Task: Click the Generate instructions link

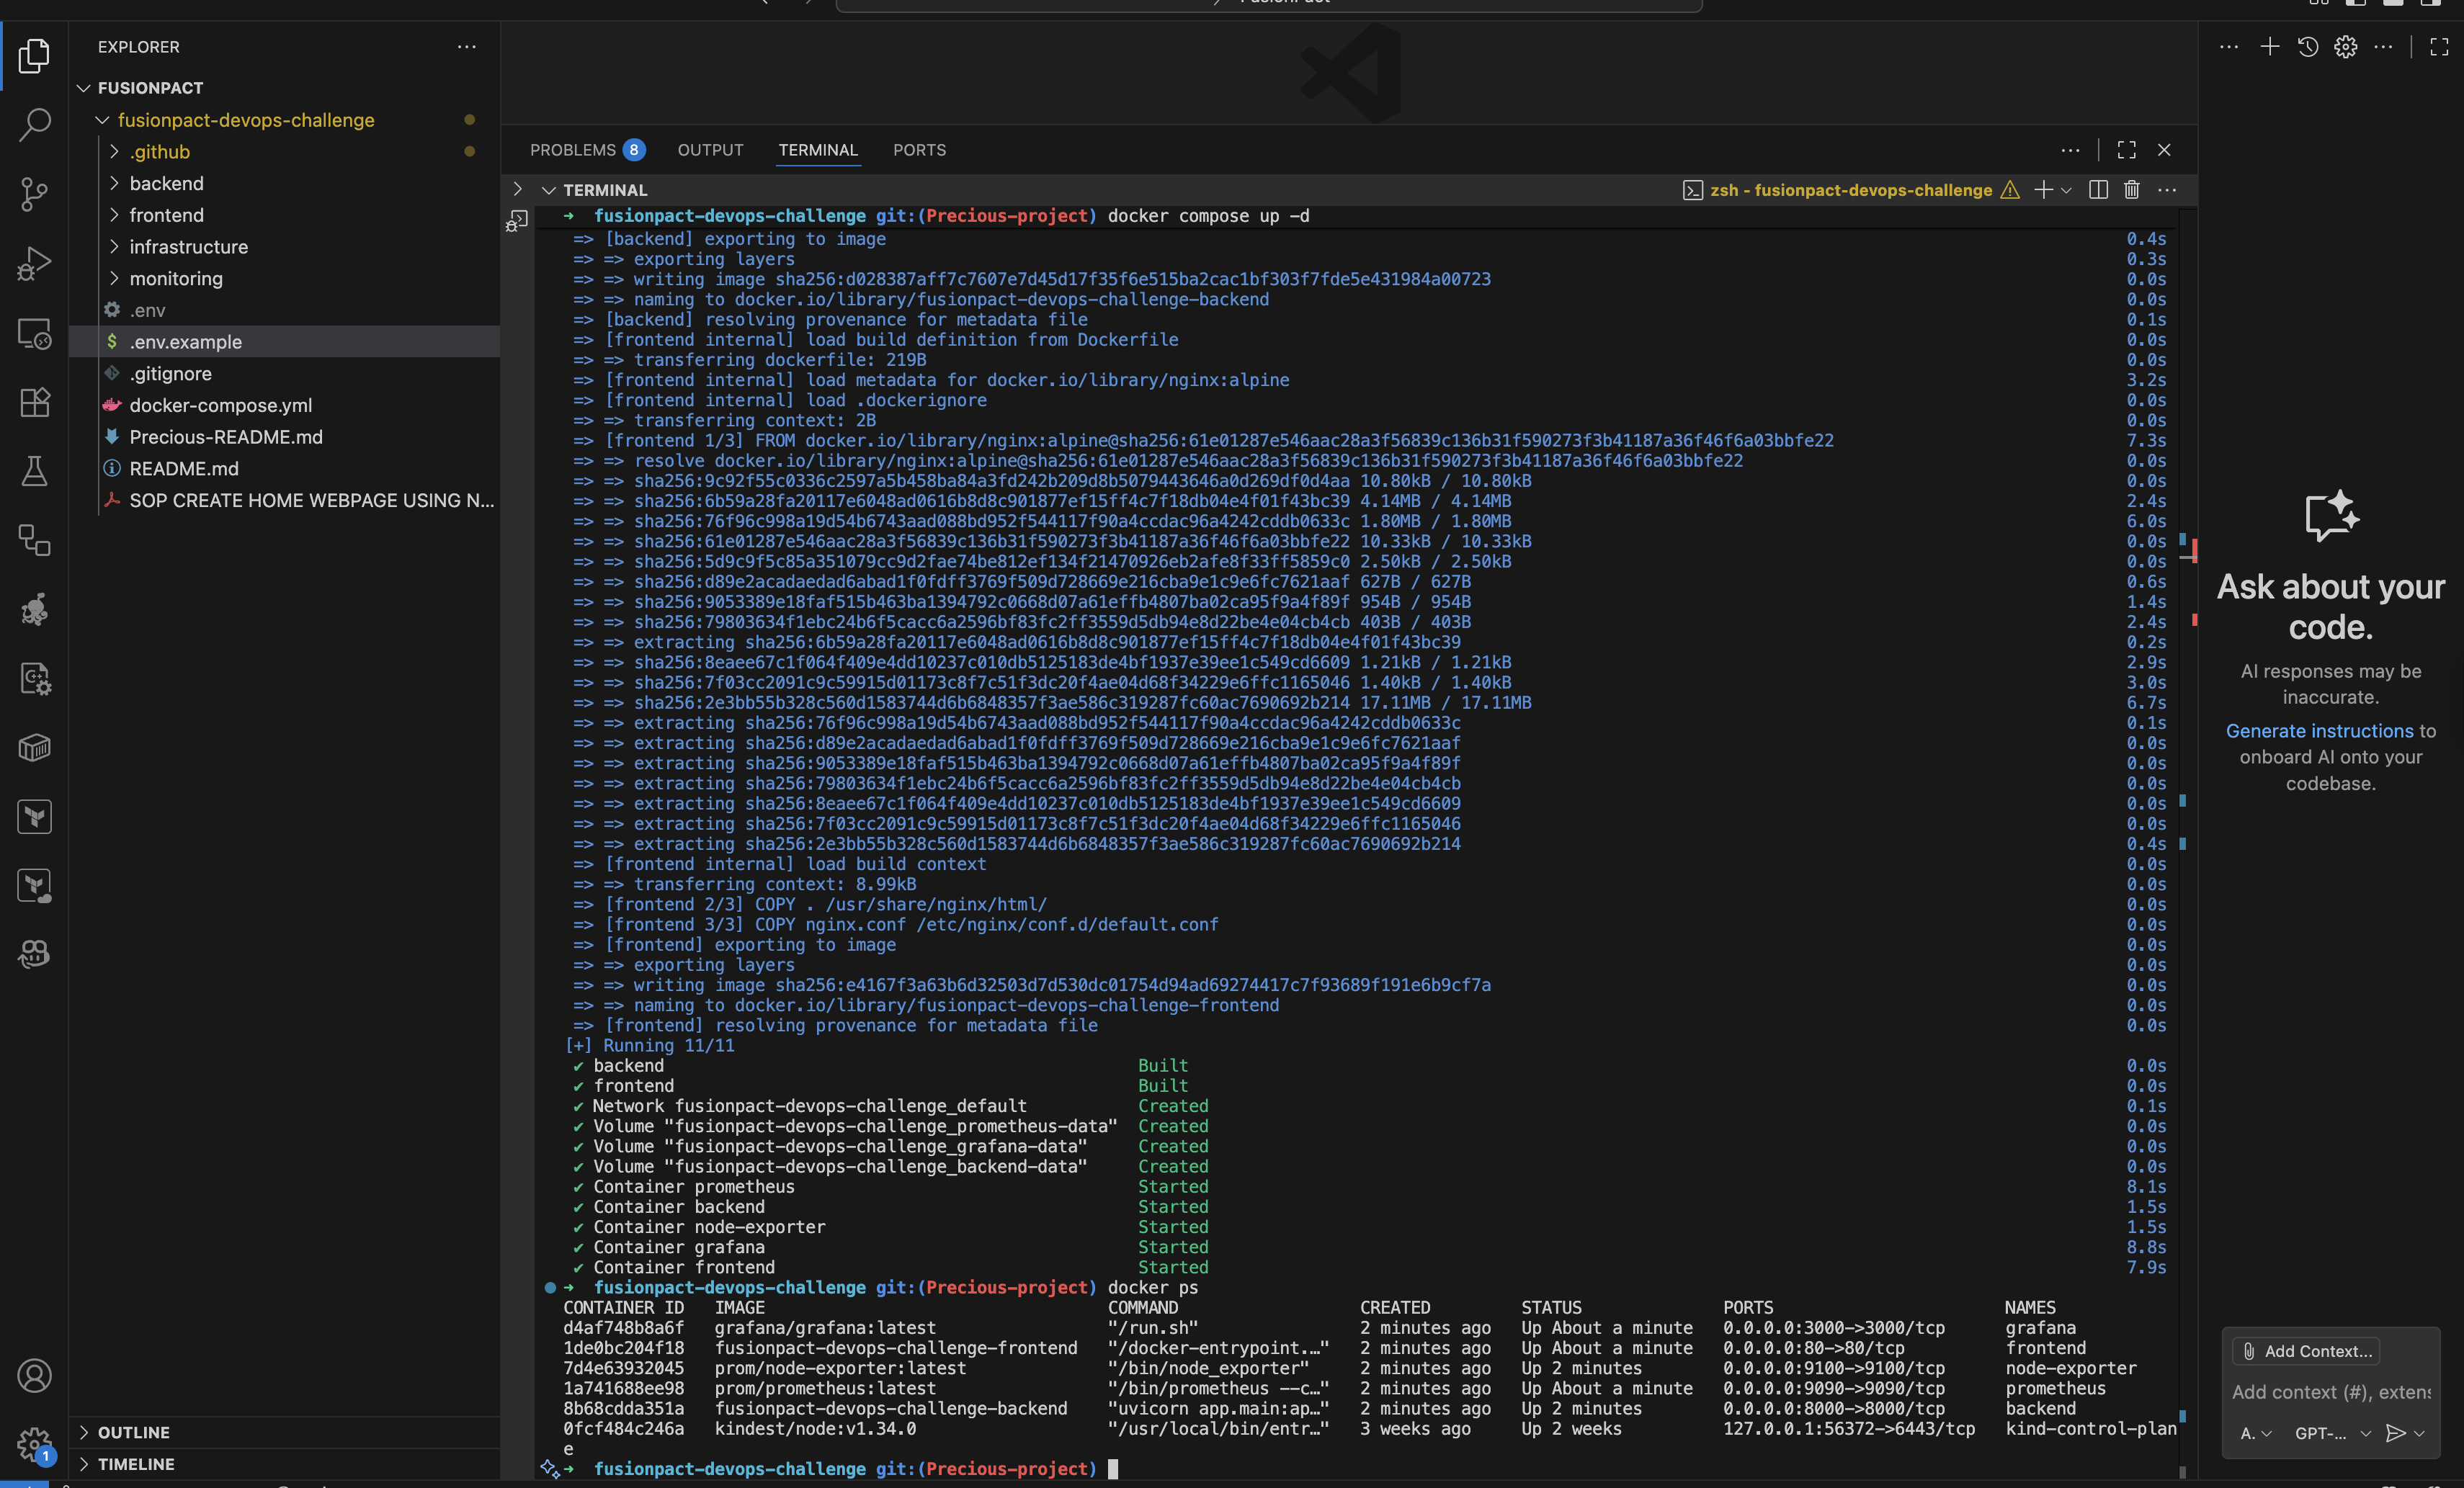Action: (2319, 731)
